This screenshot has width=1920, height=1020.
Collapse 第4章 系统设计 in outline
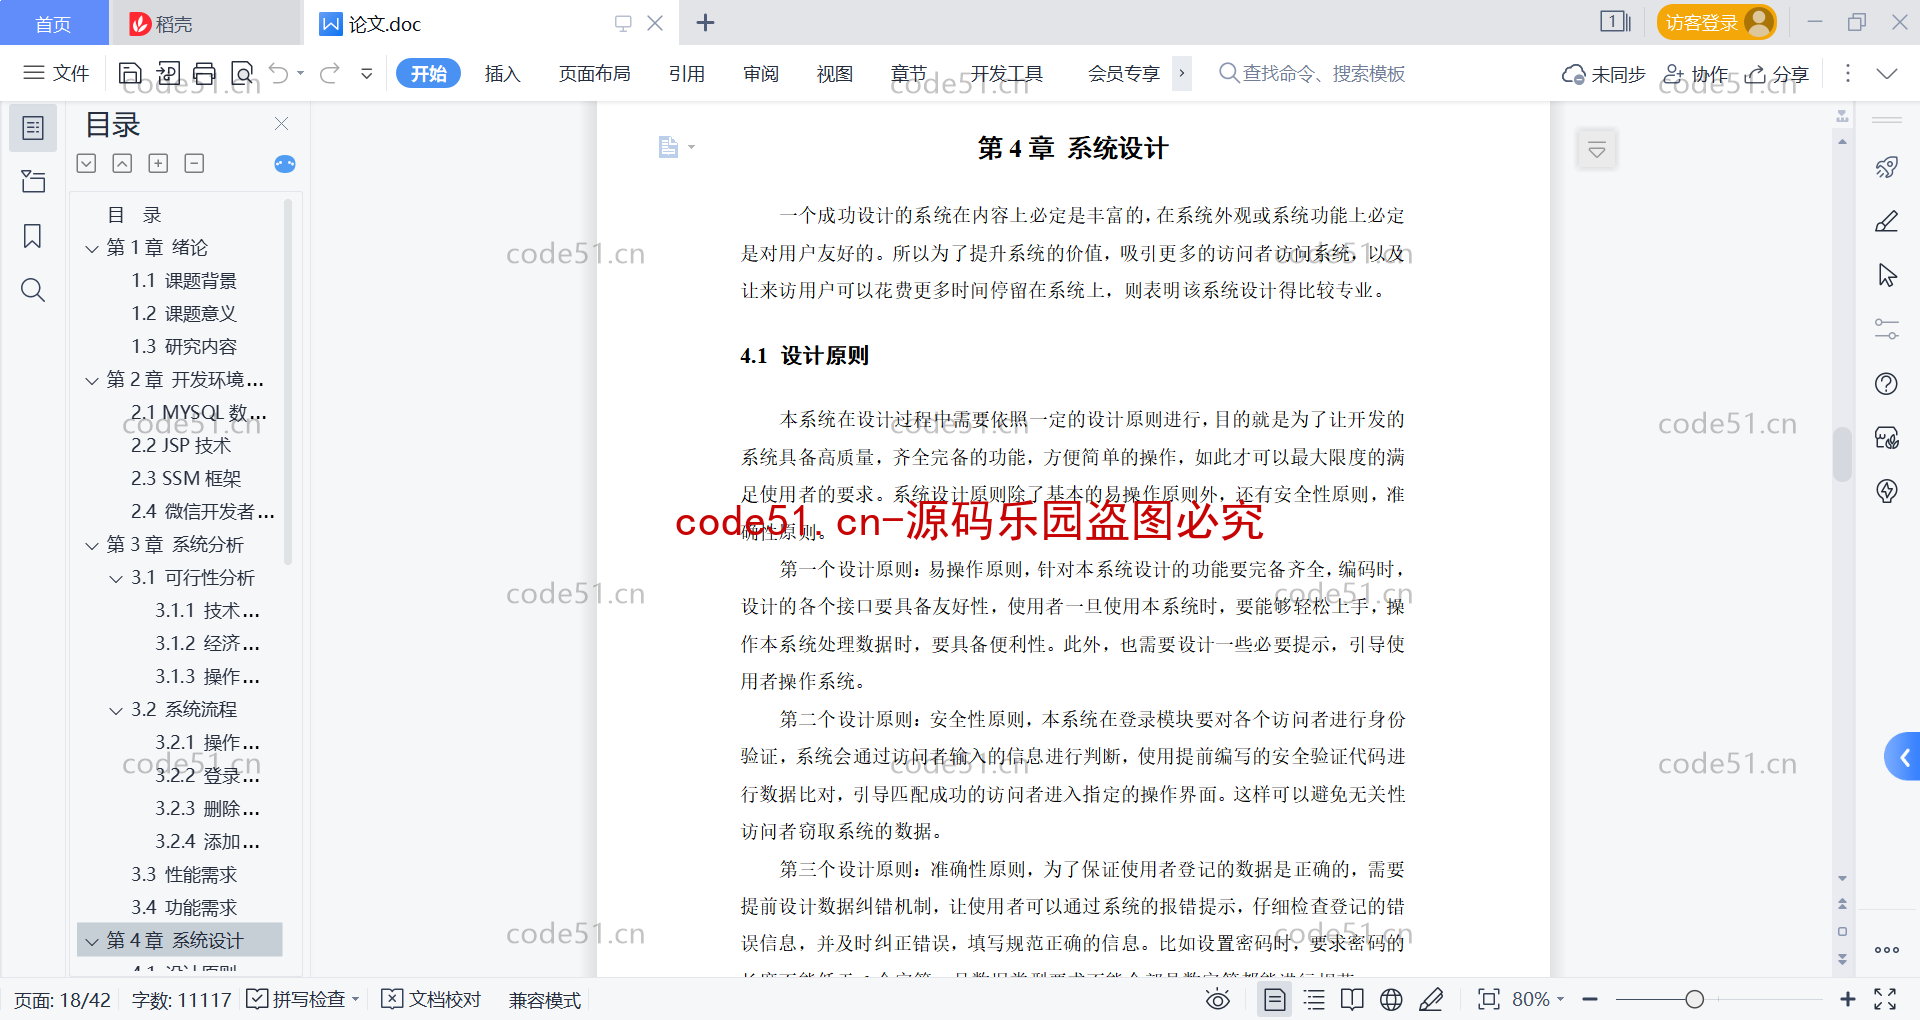tap(92, 941)
